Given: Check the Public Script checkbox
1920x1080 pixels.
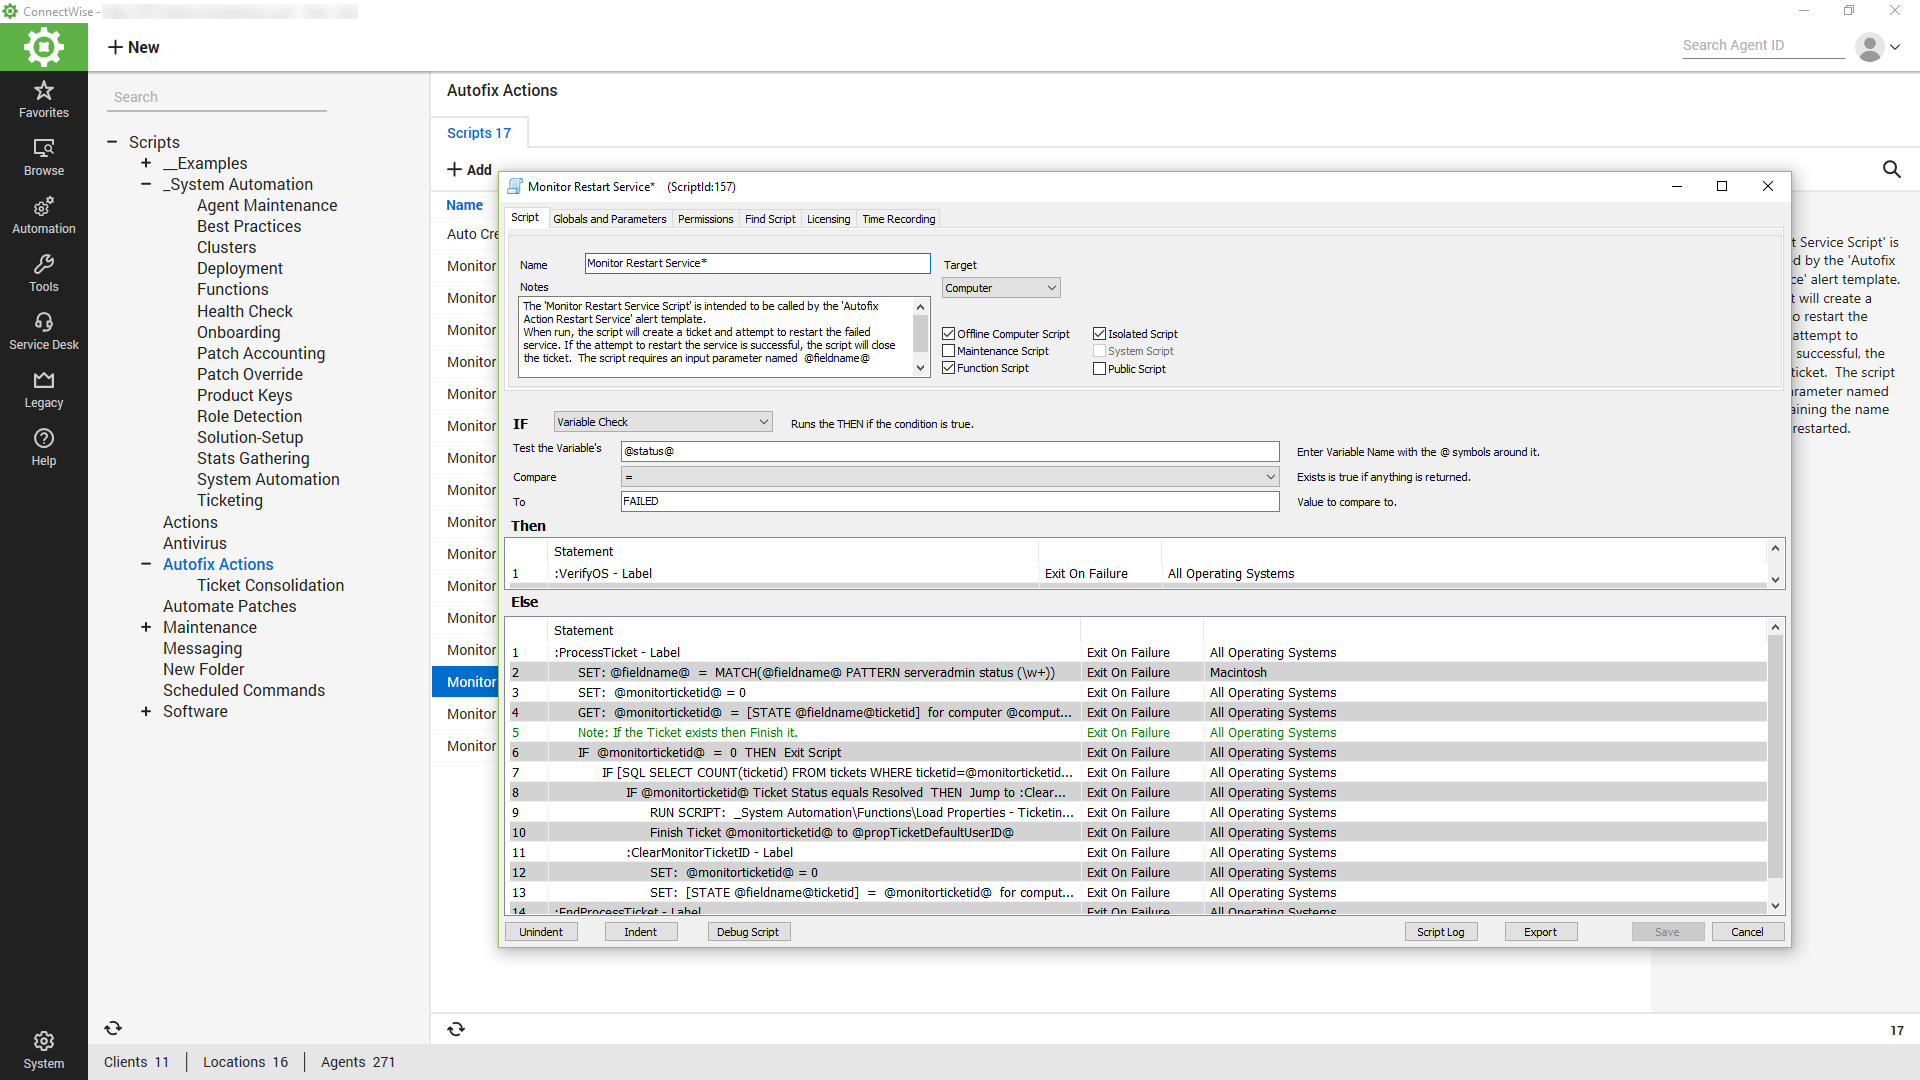Looking at the screenshot, I should click(1100, 369).
